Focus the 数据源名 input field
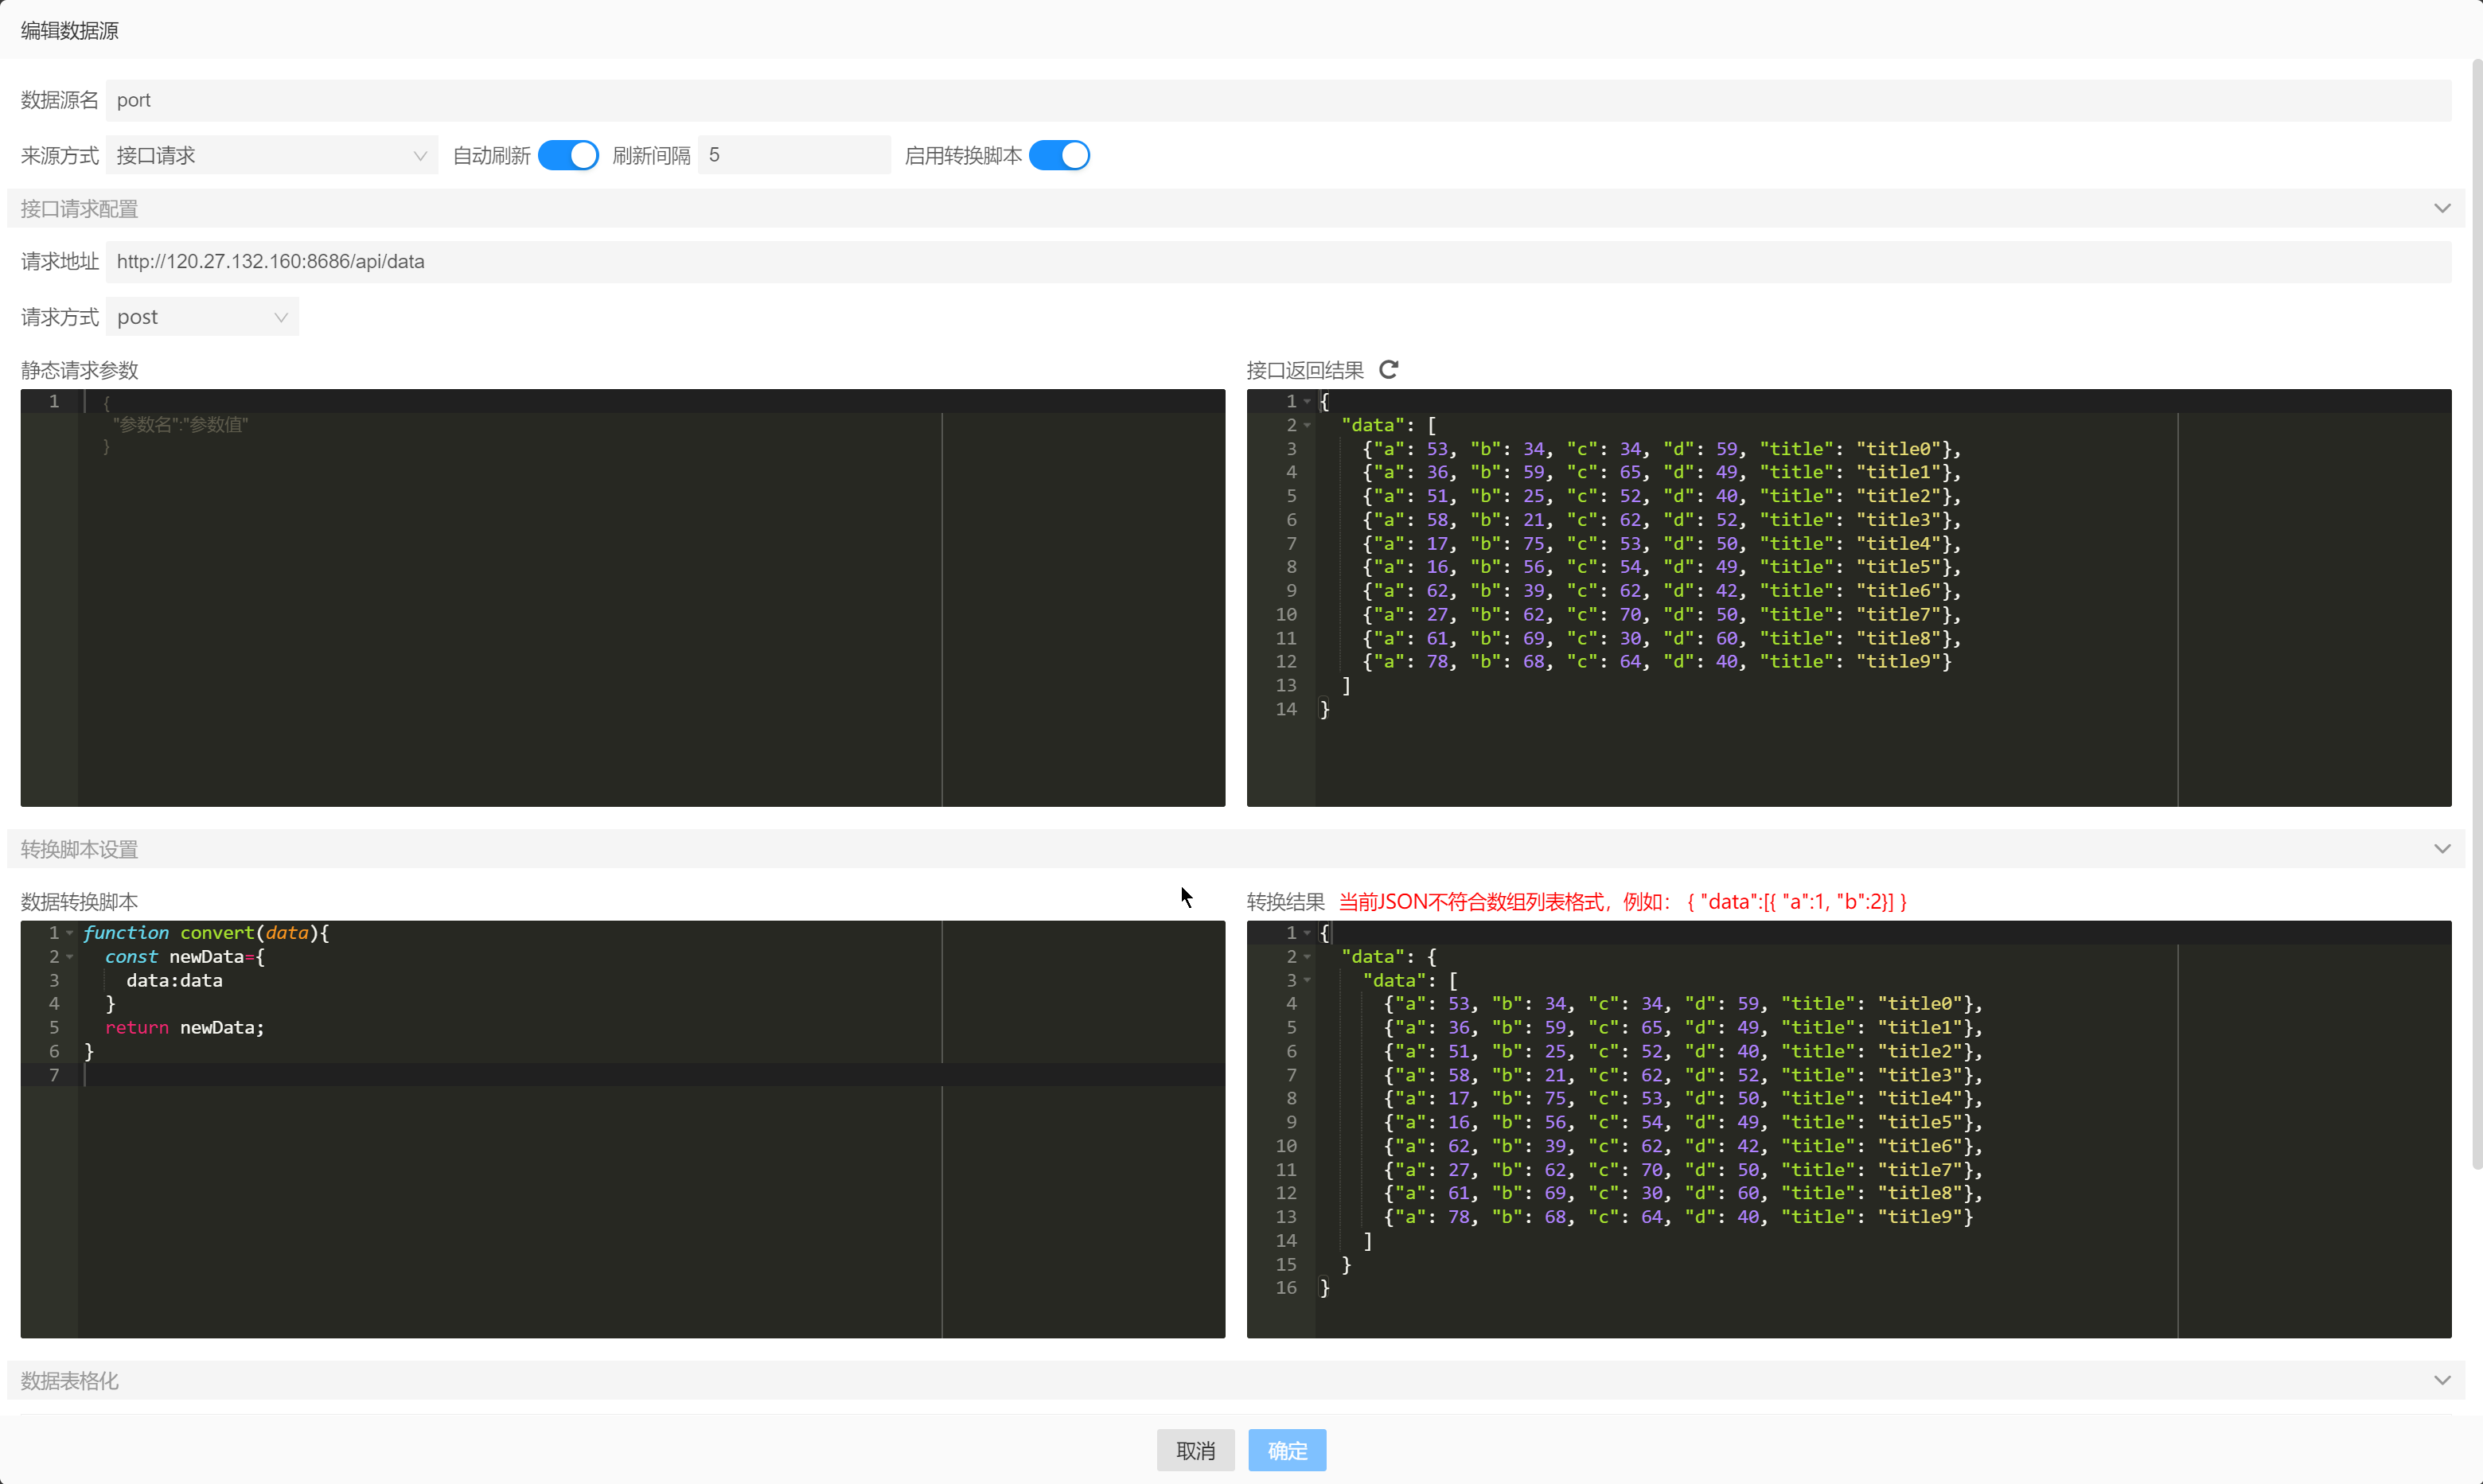Image resolution: width=2483 pixels, height=1484 pixels. point(1278,100)
